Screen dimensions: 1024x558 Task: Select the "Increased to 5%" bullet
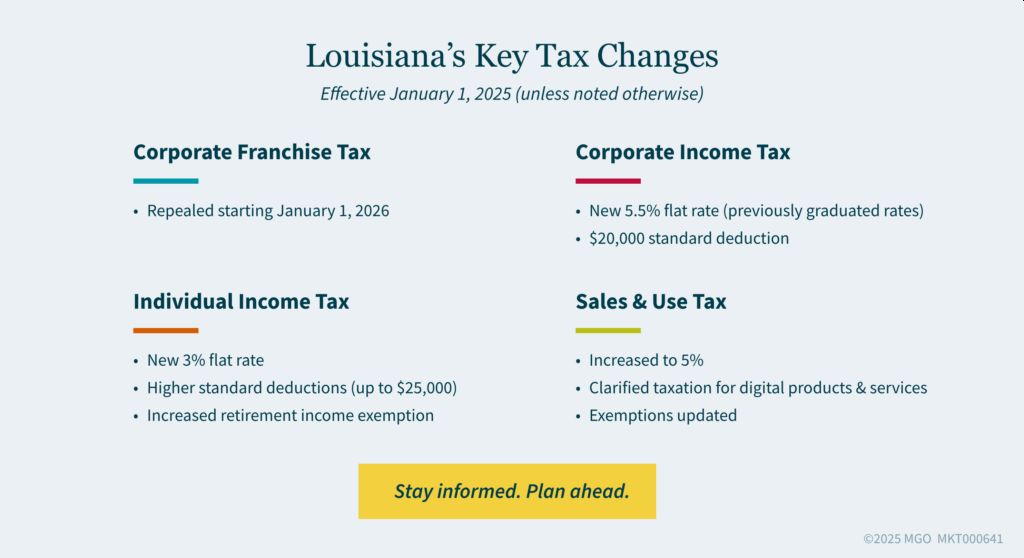click(x=646, y=360)
